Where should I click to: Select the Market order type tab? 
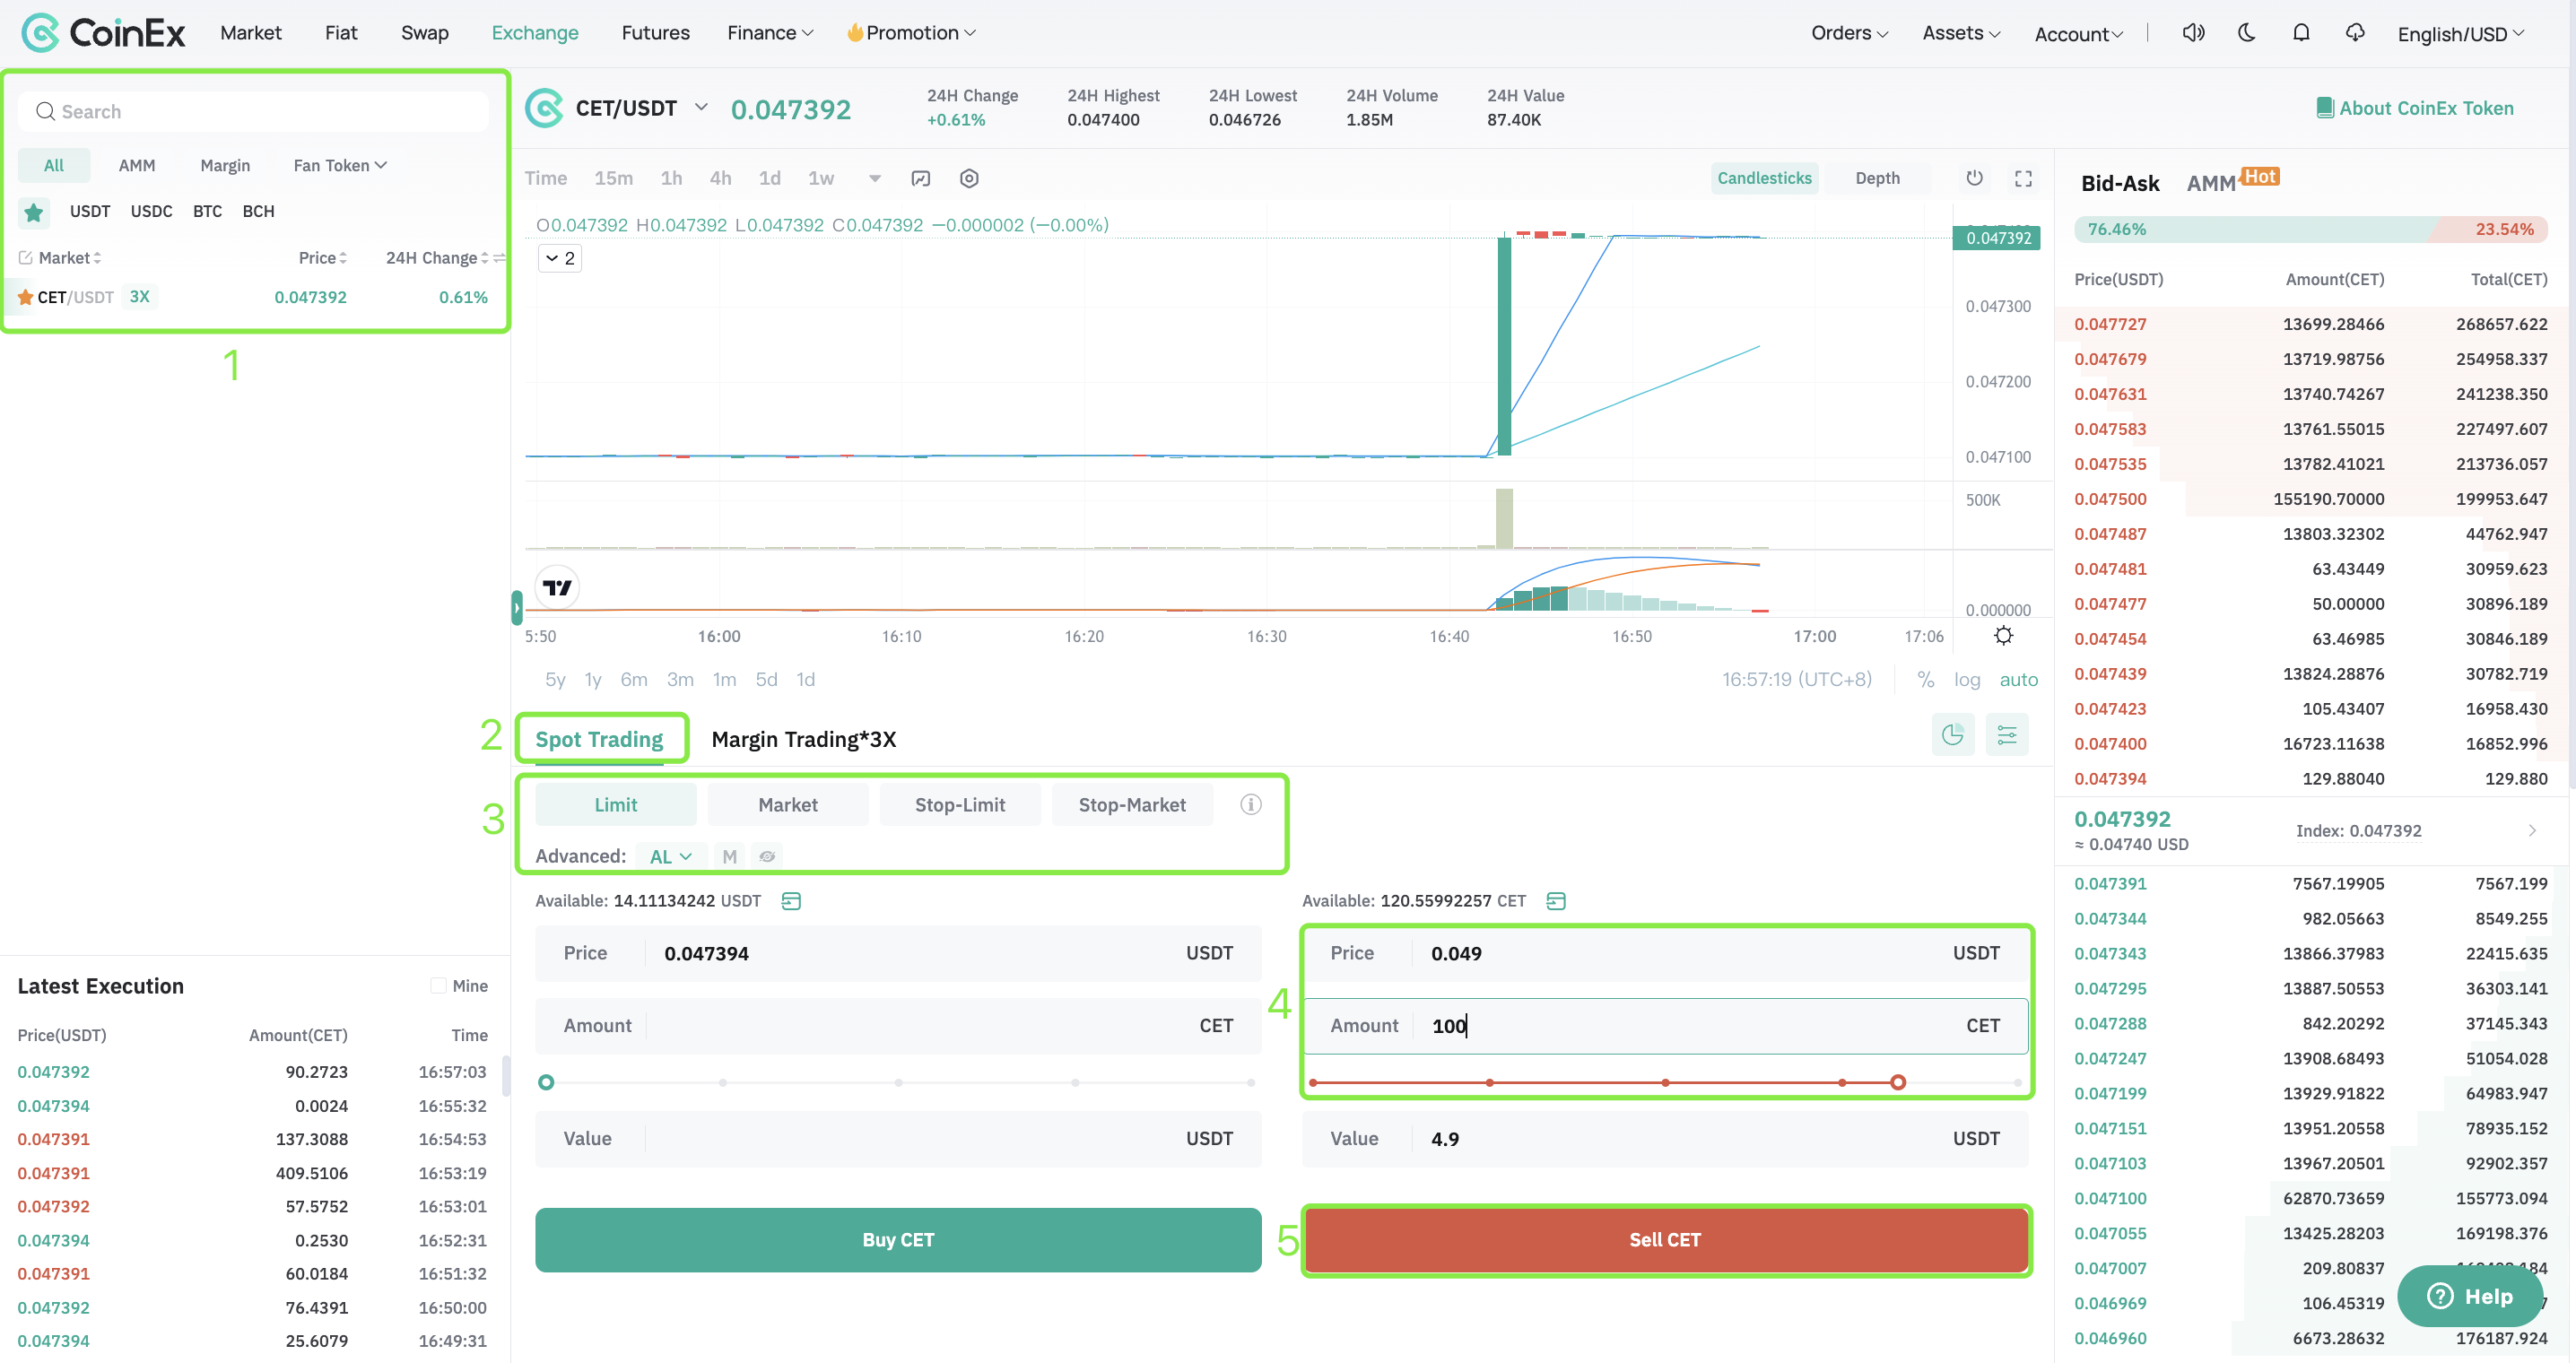click(x=787, y=804)
